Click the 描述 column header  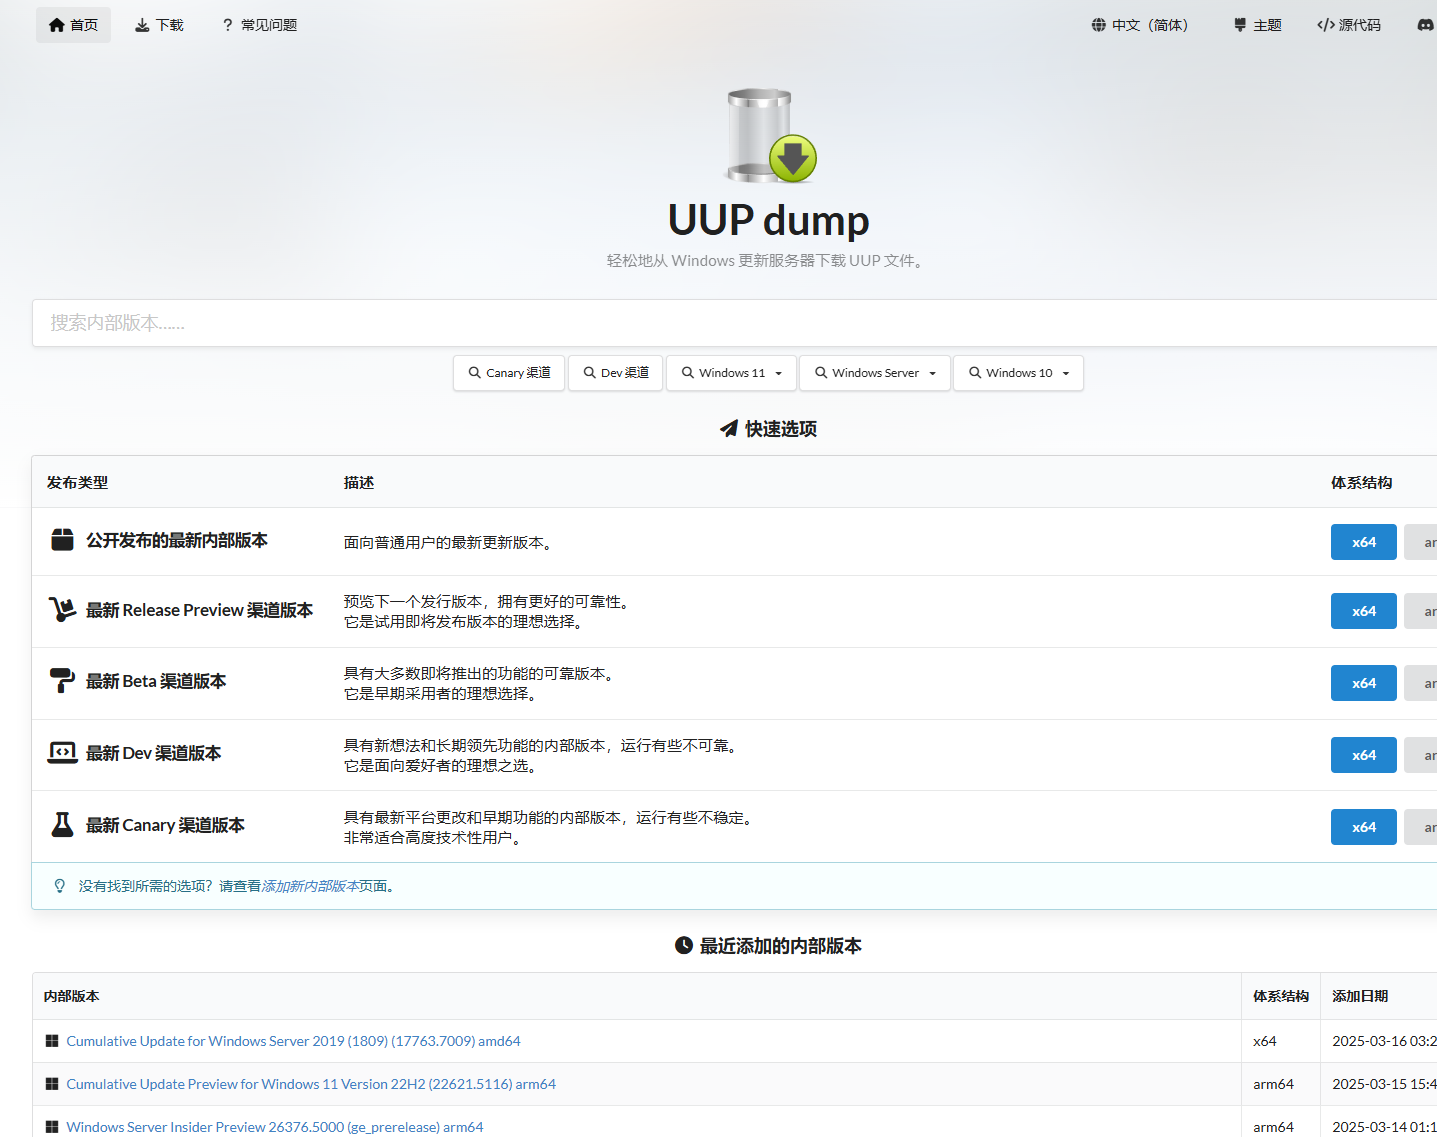click(359, 482)
